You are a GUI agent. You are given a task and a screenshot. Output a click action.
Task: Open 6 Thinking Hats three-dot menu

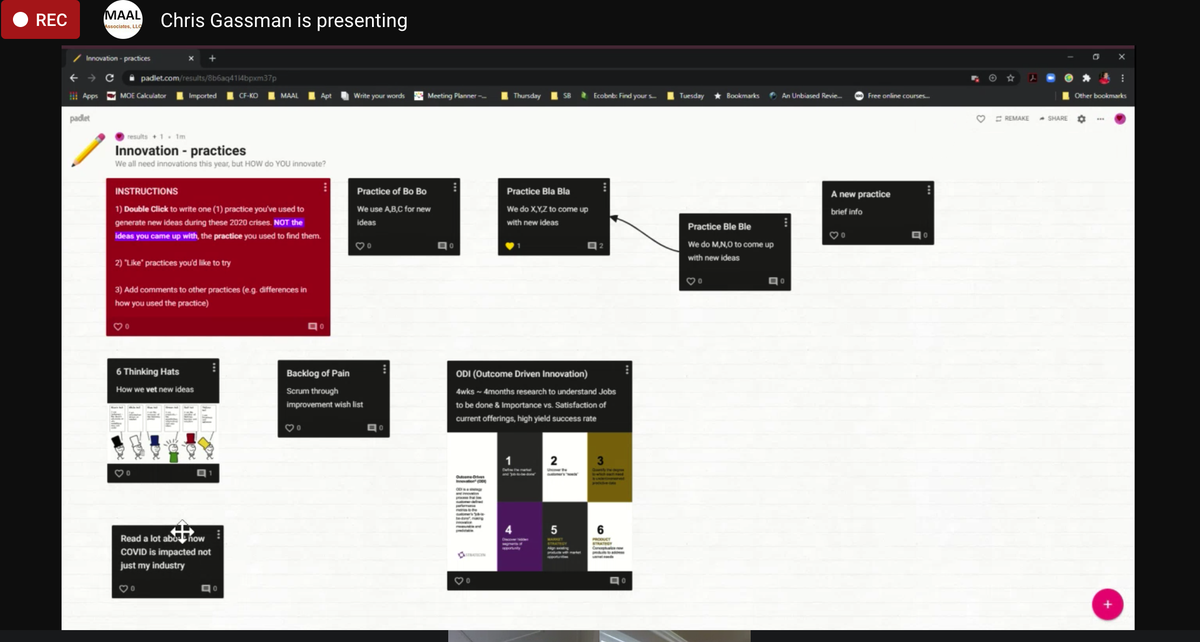coord(214,368)
